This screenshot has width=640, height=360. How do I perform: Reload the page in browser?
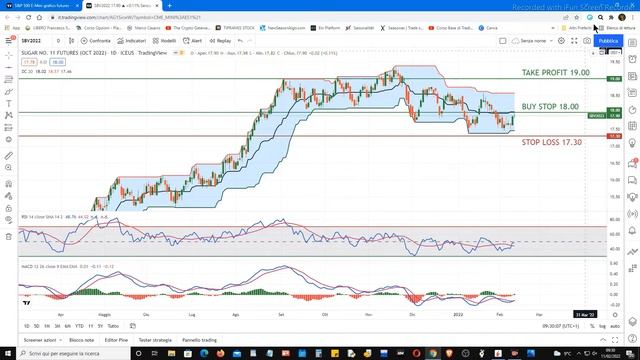(28, 17)
